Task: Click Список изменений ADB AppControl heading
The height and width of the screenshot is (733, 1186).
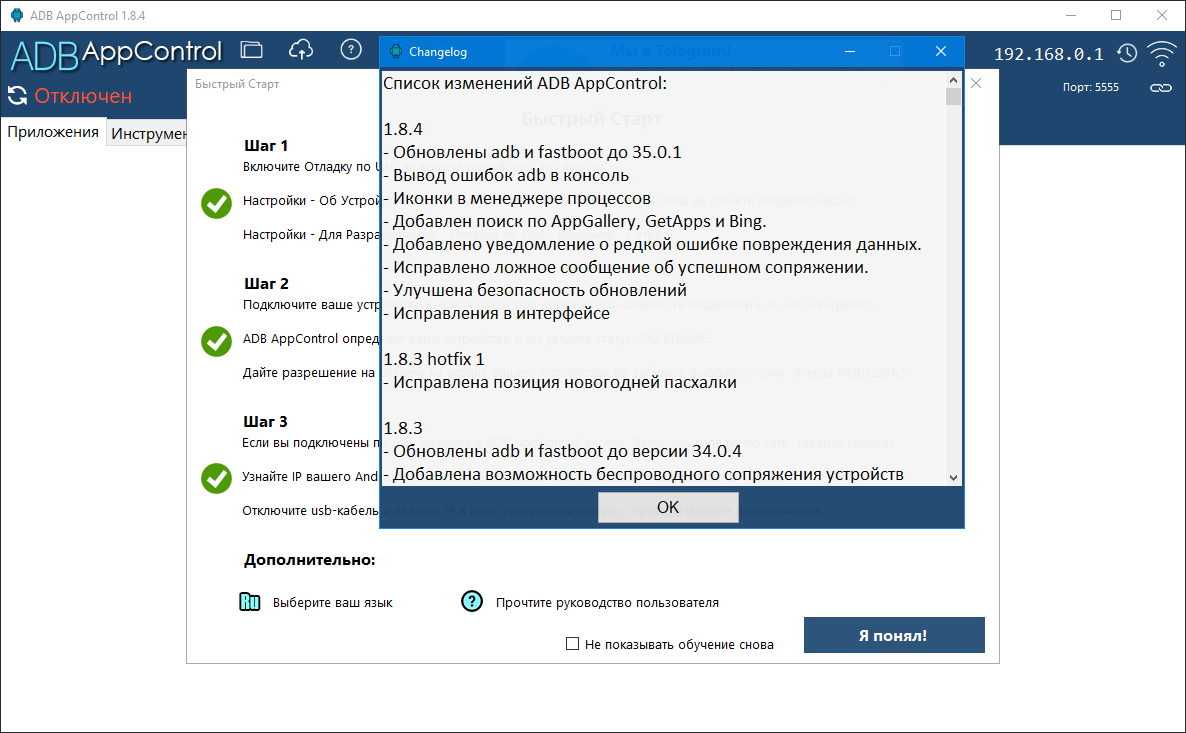Action: click(525, 83)
